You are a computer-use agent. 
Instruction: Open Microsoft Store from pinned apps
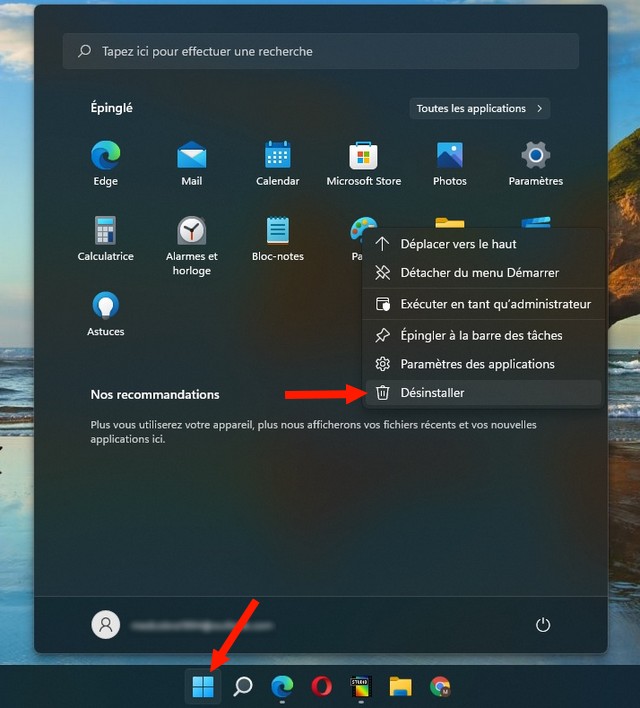pos(364,163)
